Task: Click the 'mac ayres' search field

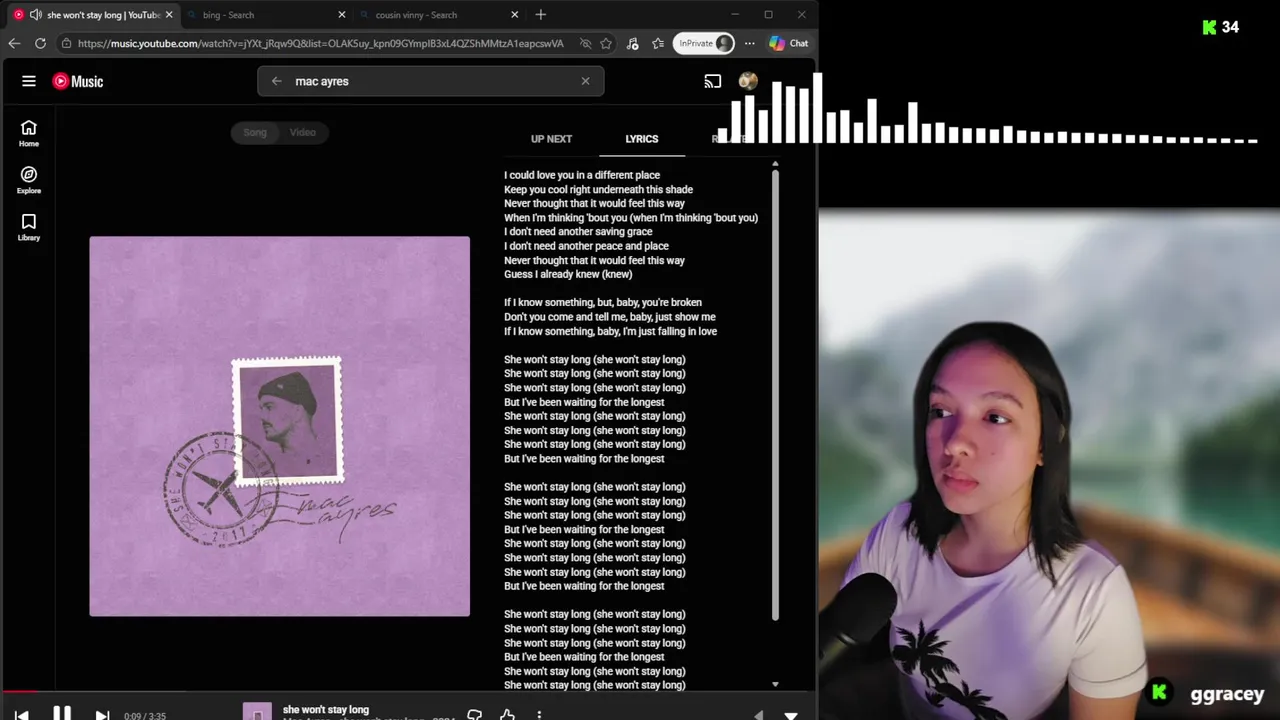Action: [430, 81]
